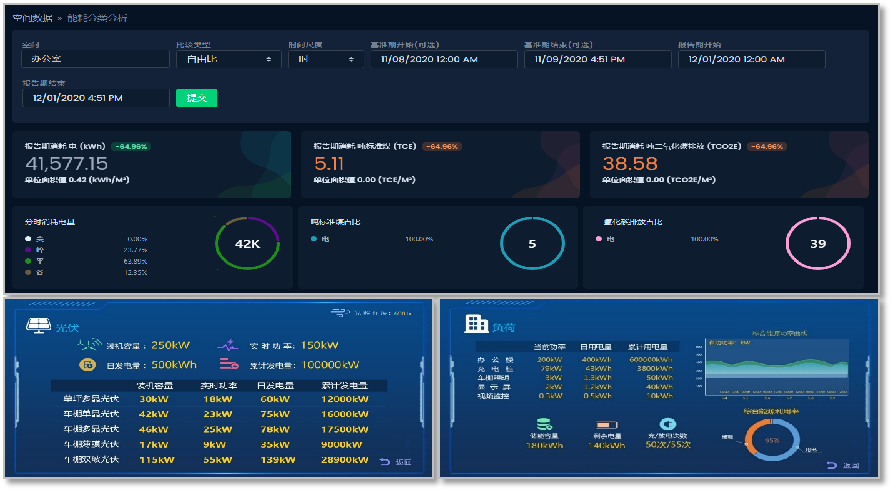This screenshot has height=491, width=892.
Task: Click the gold round icon before 500kWh
Action: [87, 365]
